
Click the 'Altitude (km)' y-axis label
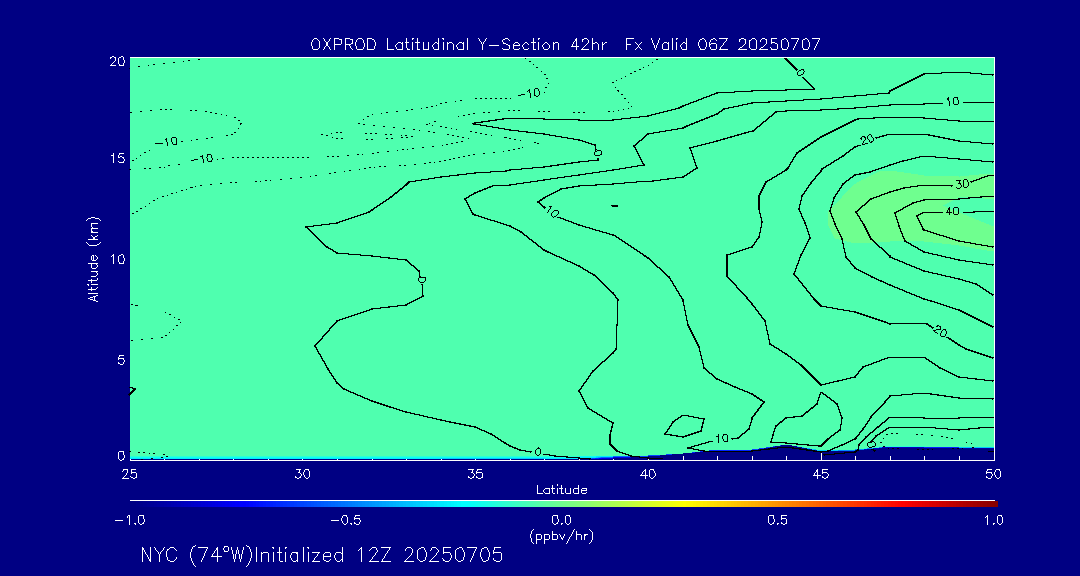tap(94, 258)
